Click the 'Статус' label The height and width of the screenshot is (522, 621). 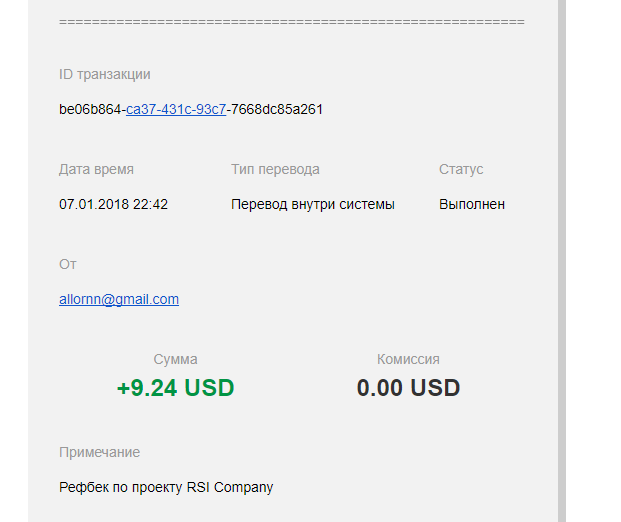(461, 170)
